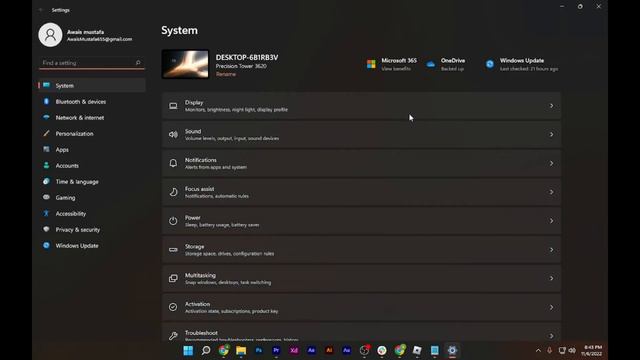Click the user profile avatar
Viewport: 640px width, 360px height.
click(50, 35)
